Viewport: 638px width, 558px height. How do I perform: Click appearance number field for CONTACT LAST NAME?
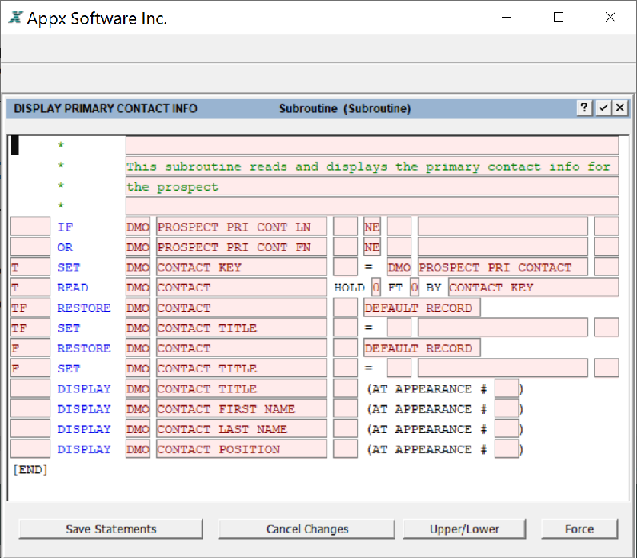click(x=507, y=429)
